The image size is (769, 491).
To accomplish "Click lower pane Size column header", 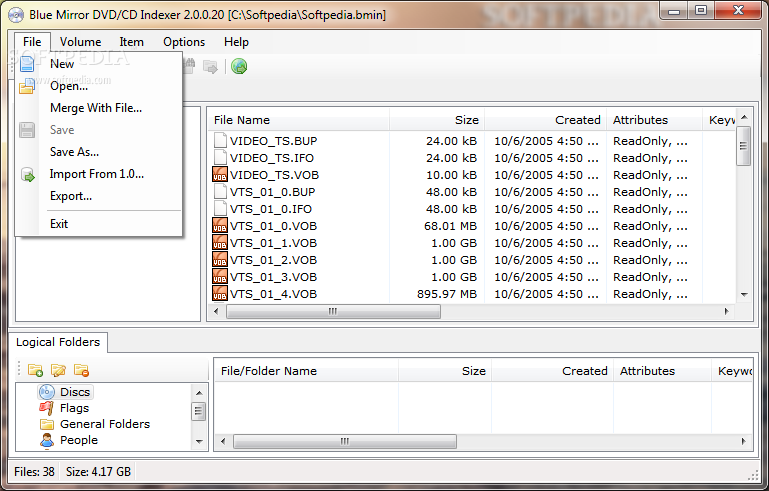I will (x=445, y=371).
